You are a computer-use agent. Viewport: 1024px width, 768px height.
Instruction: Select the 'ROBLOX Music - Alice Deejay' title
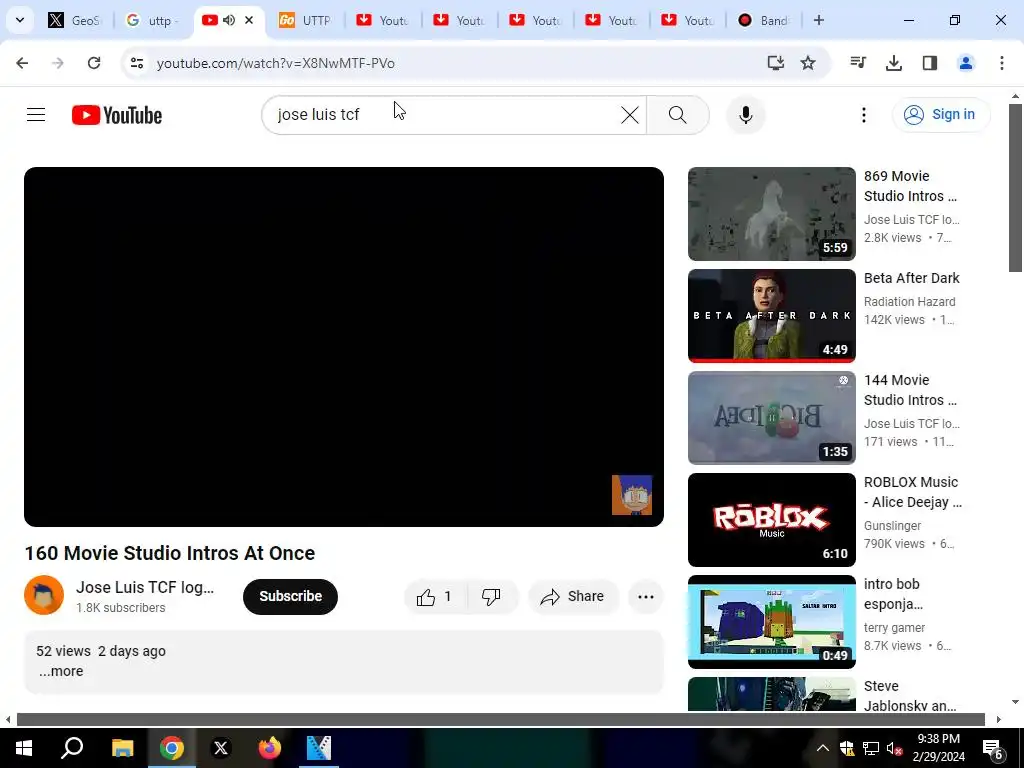pos(912,492)
